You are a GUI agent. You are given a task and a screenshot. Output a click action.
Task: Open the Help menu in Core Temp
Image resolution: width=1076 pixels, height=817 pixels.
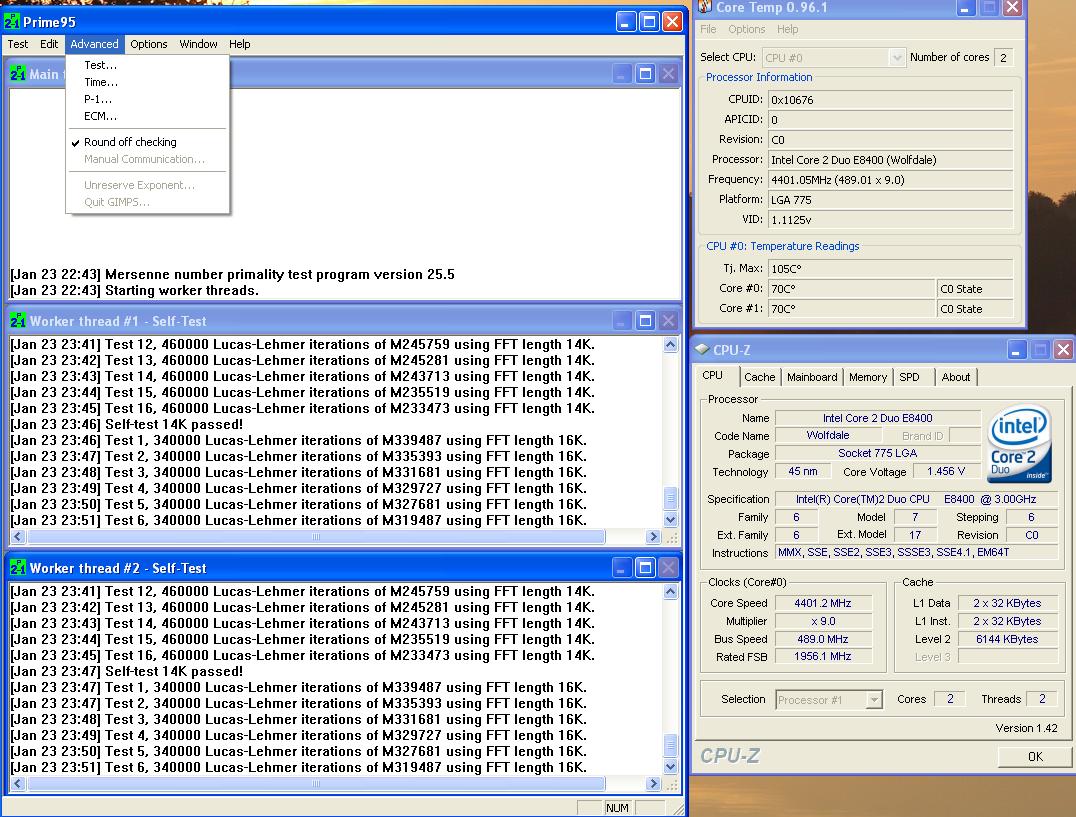(x=788, y=29)
